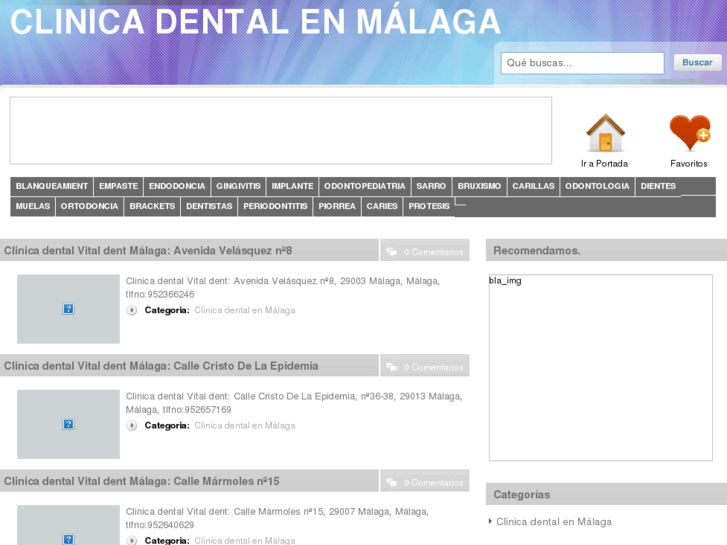Select the ENDODONCIA menu item
Viewport: 727px width, 545px height.
coord(177,186)
